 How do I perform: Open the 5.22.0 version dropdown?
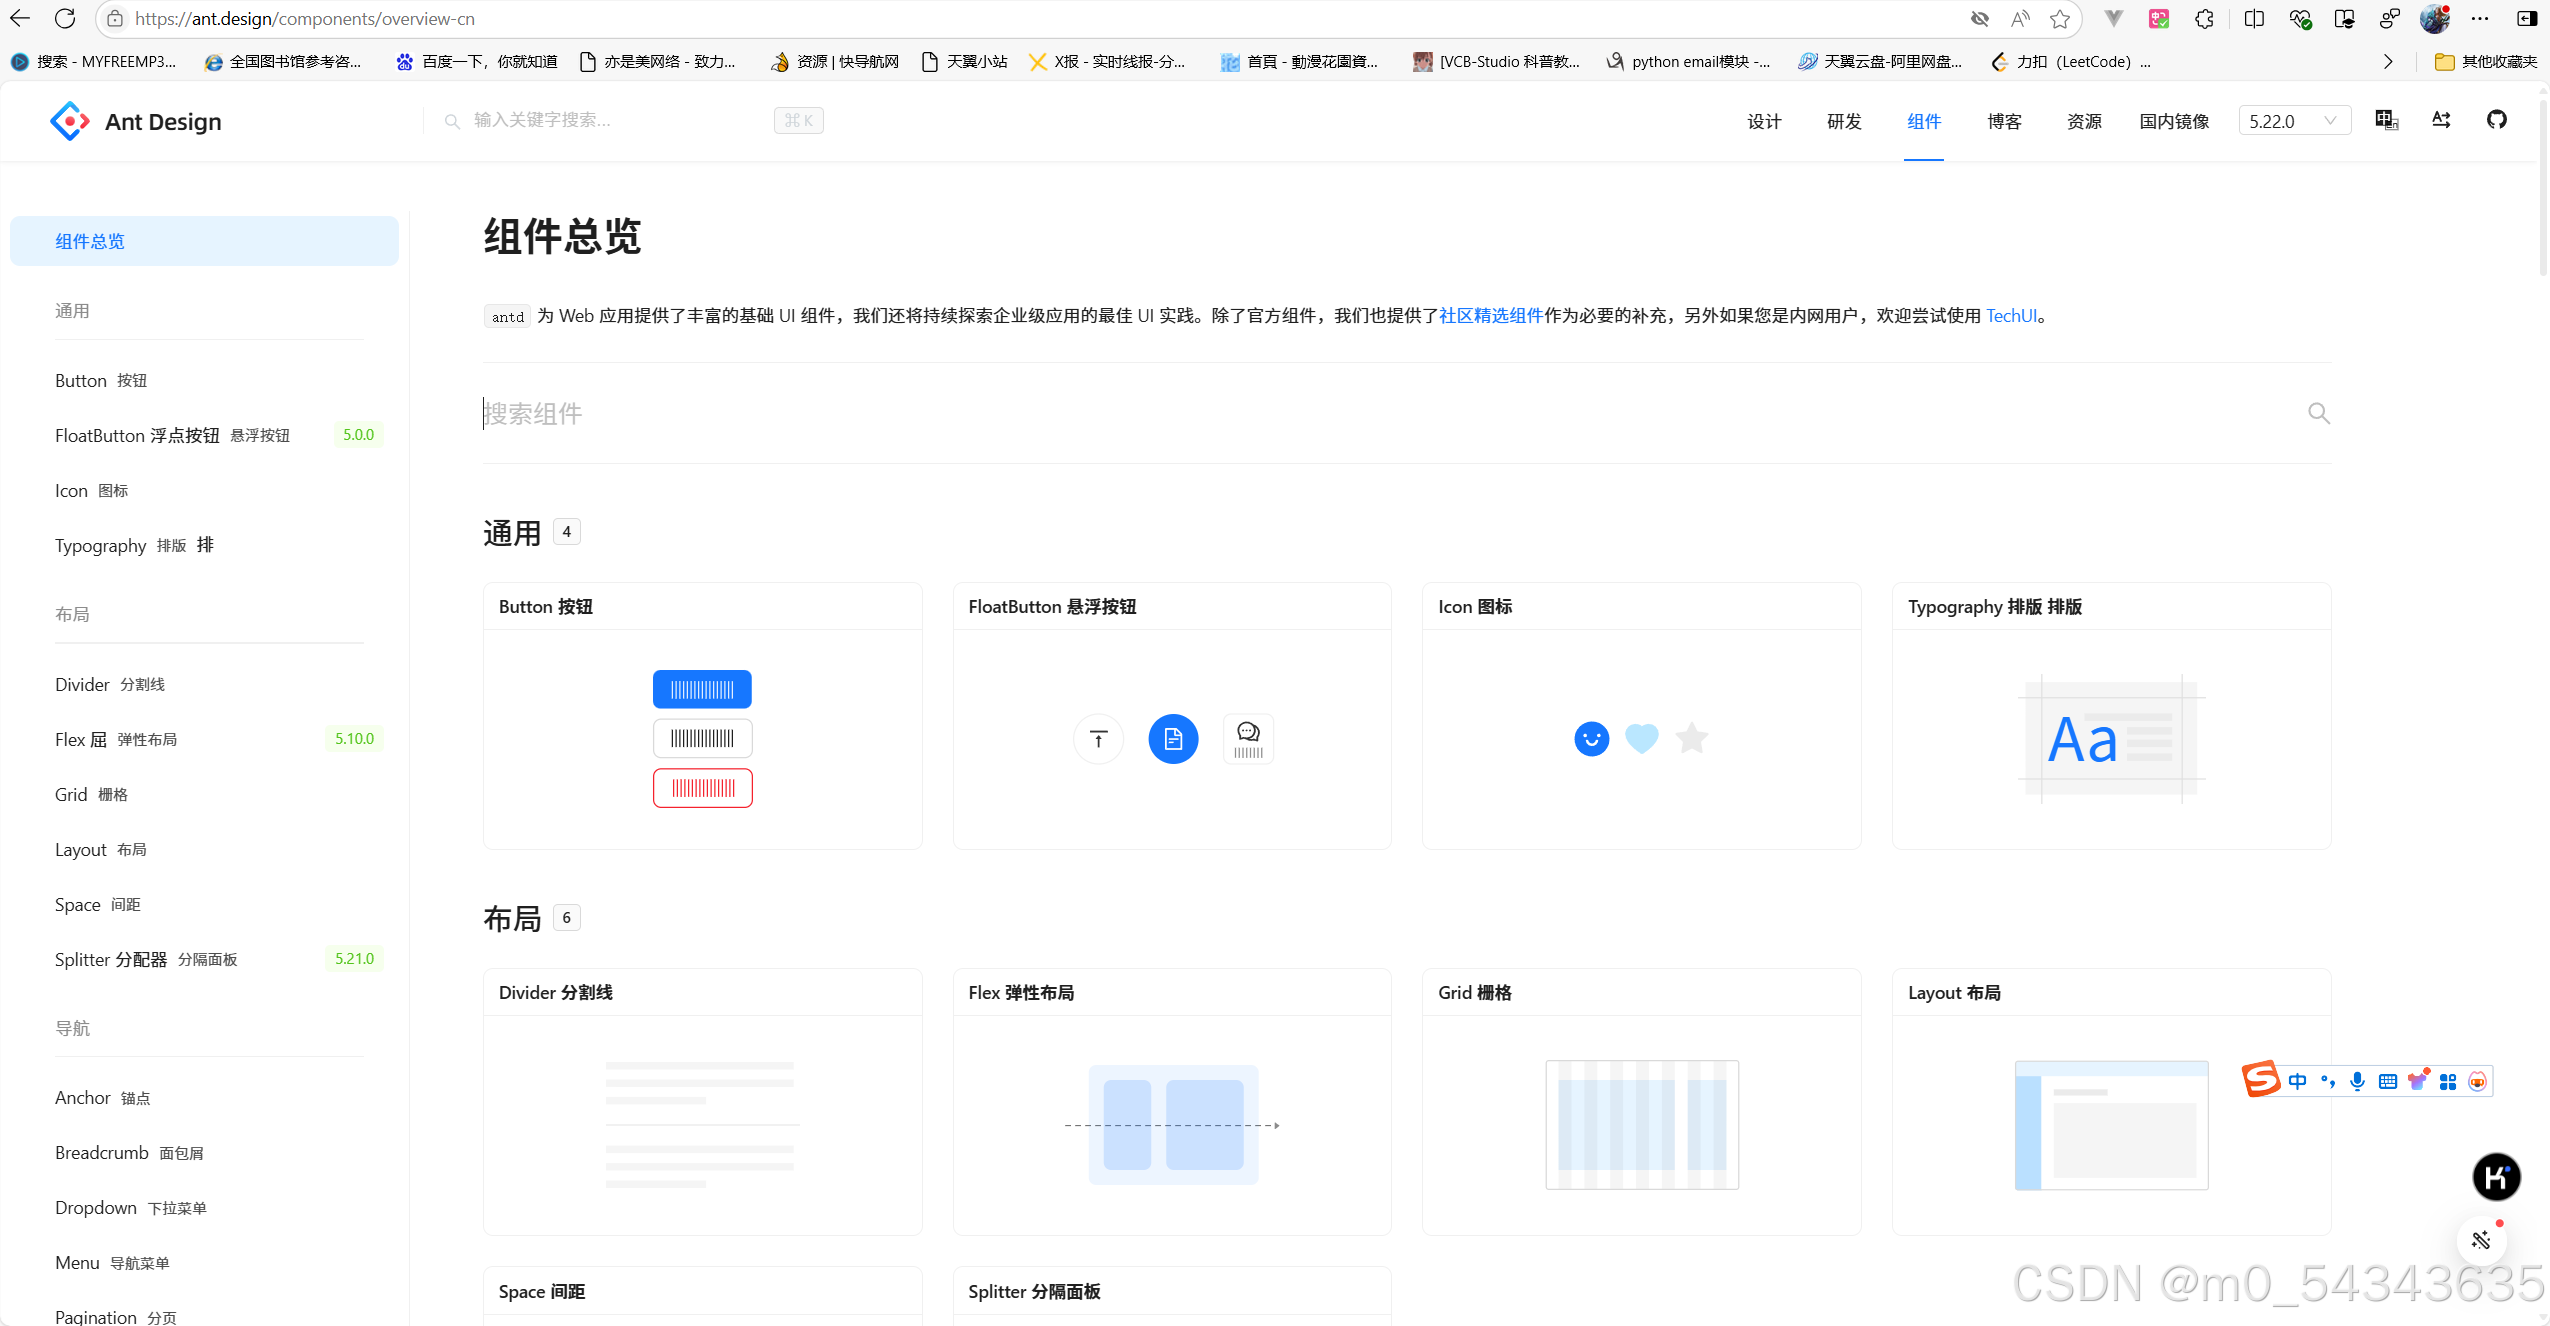pyautogui.click(x=2293, y=121)
